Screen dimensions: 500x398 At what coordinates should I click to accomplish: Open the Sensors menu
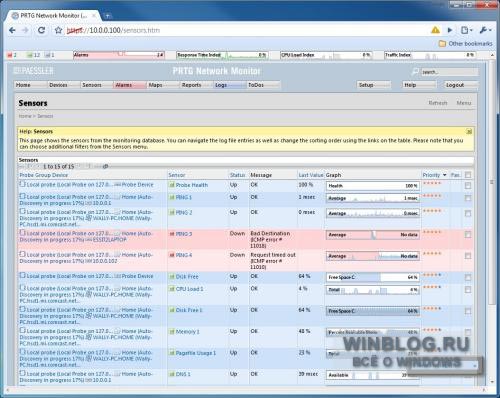tap(96, 85)
